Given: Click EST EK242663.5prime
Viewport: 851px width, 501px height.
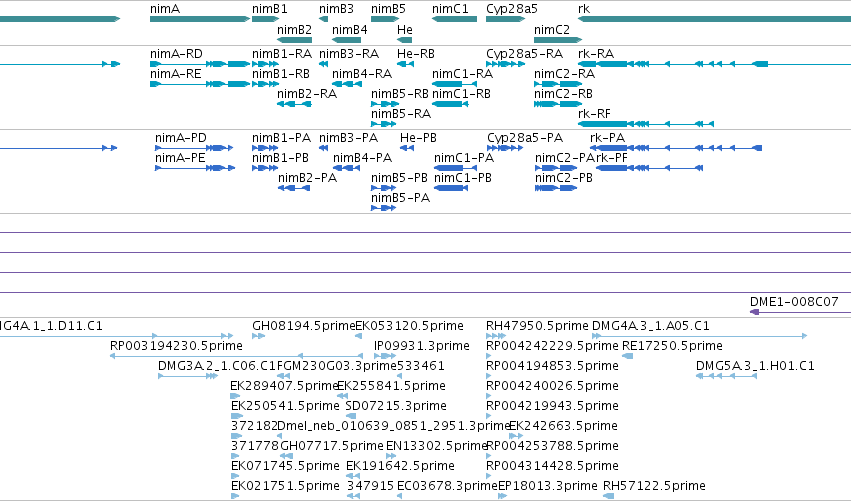Looking at the screenshot, I should point(516,435).
